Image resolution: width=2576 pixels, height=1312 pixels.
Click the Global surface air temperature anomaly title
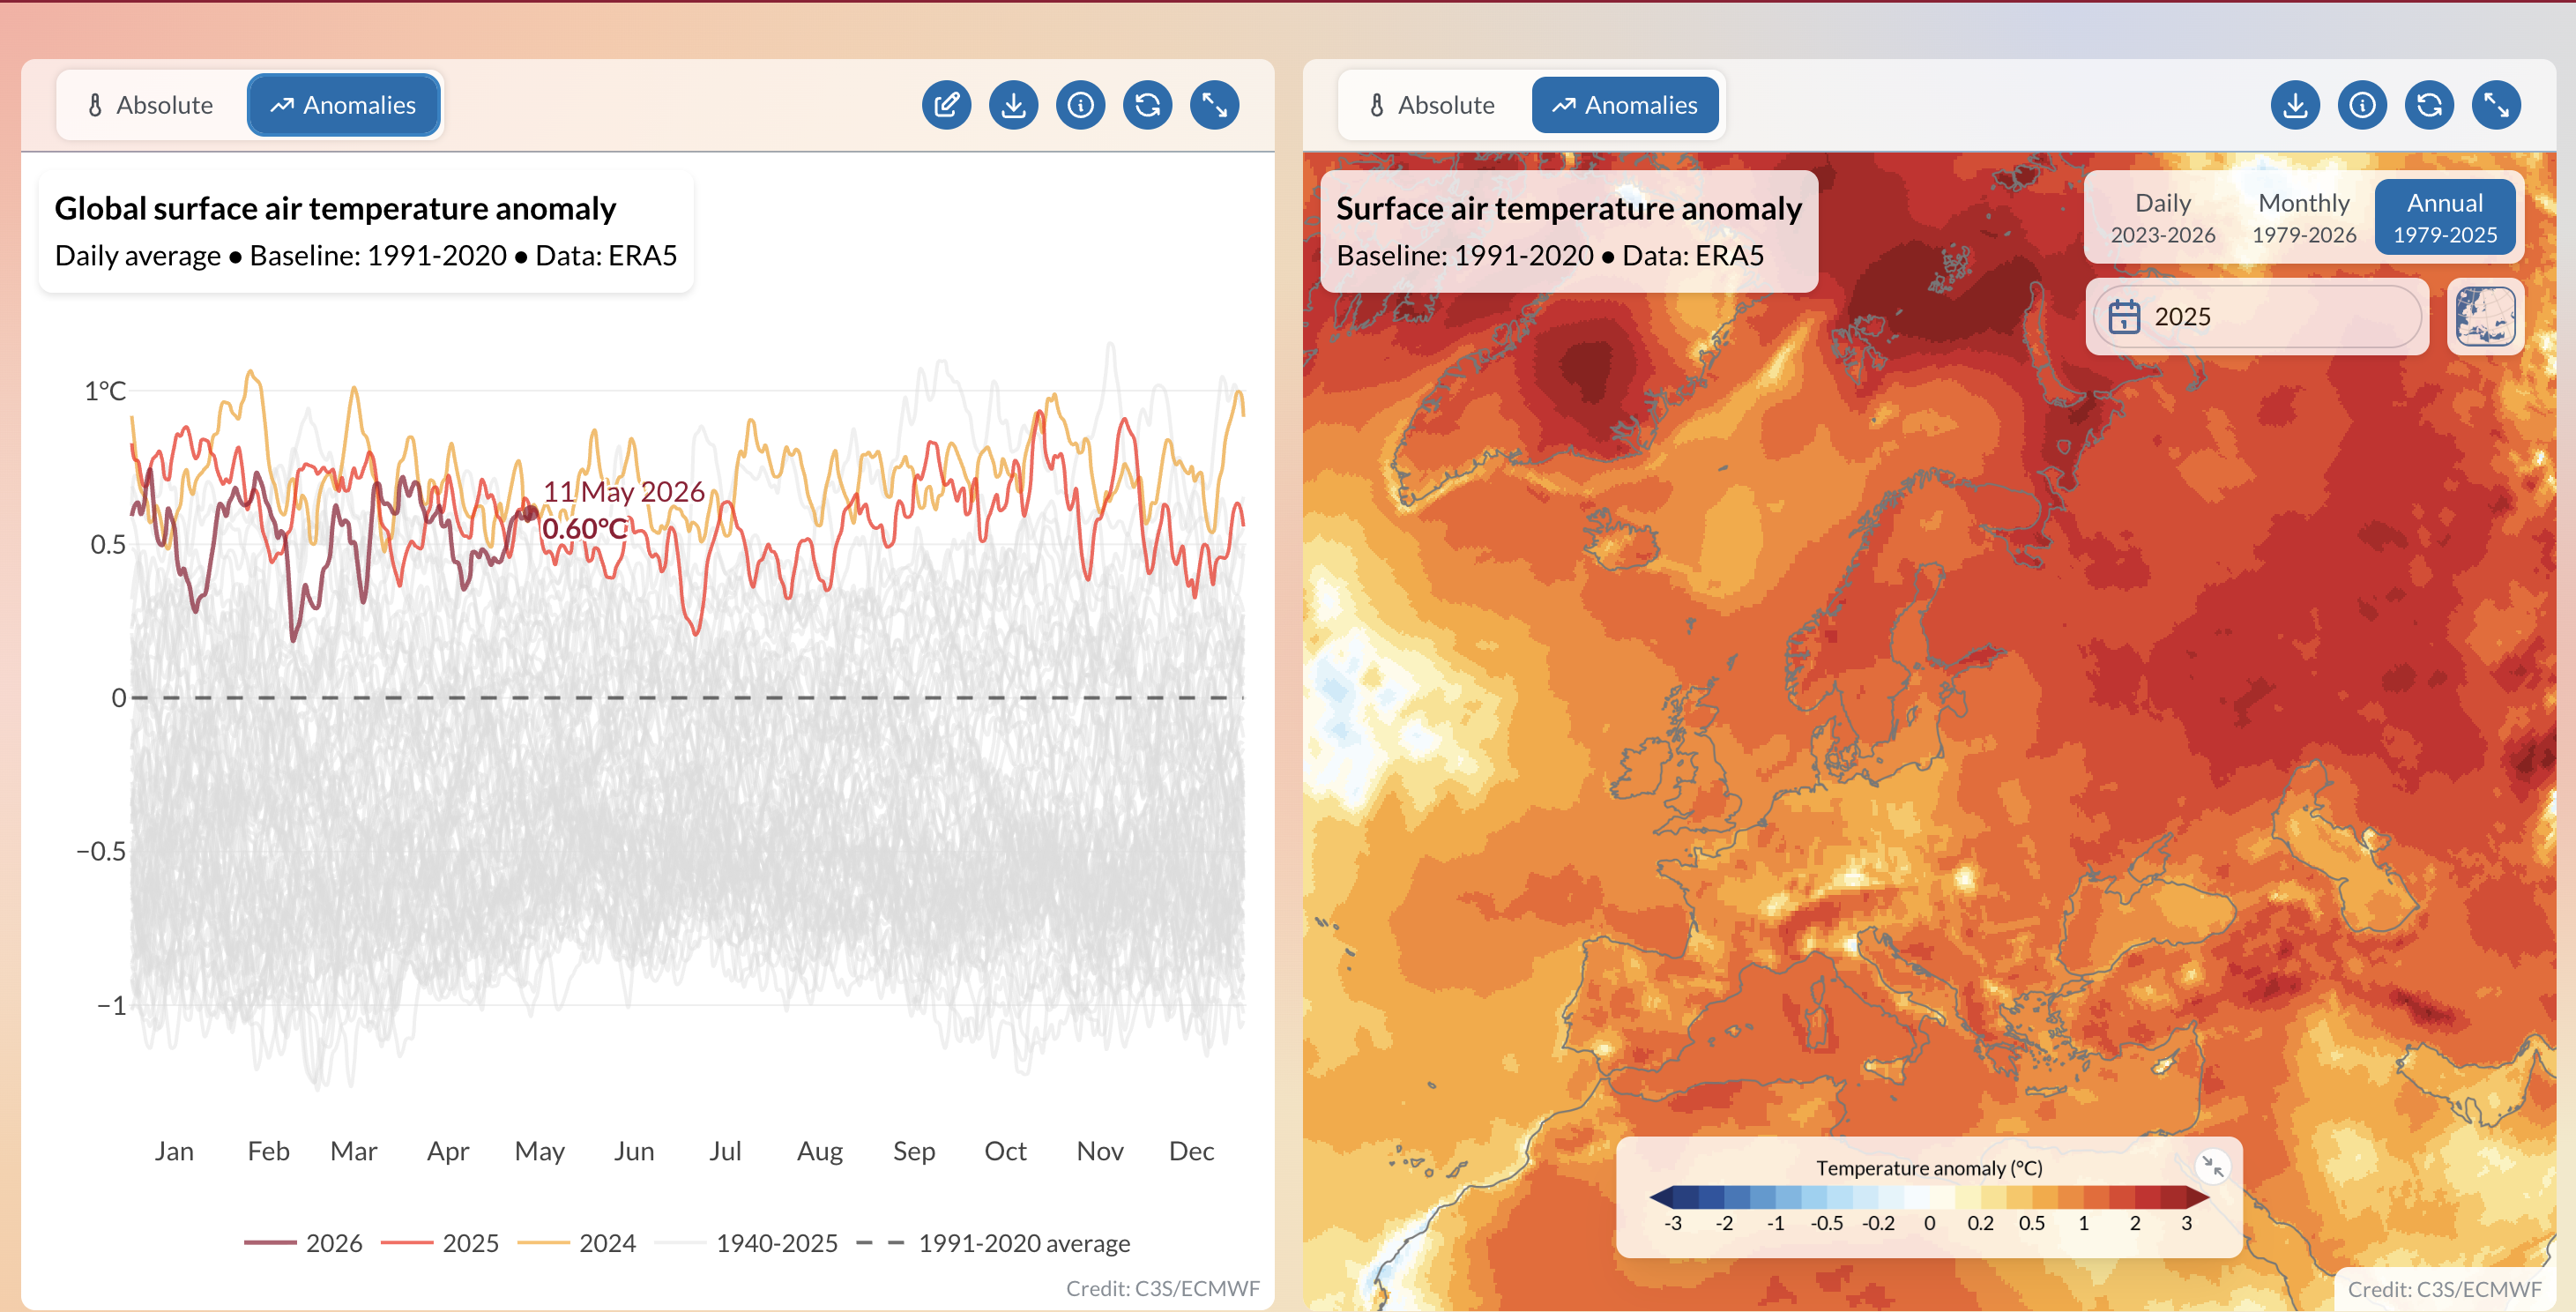pos(335,208)
